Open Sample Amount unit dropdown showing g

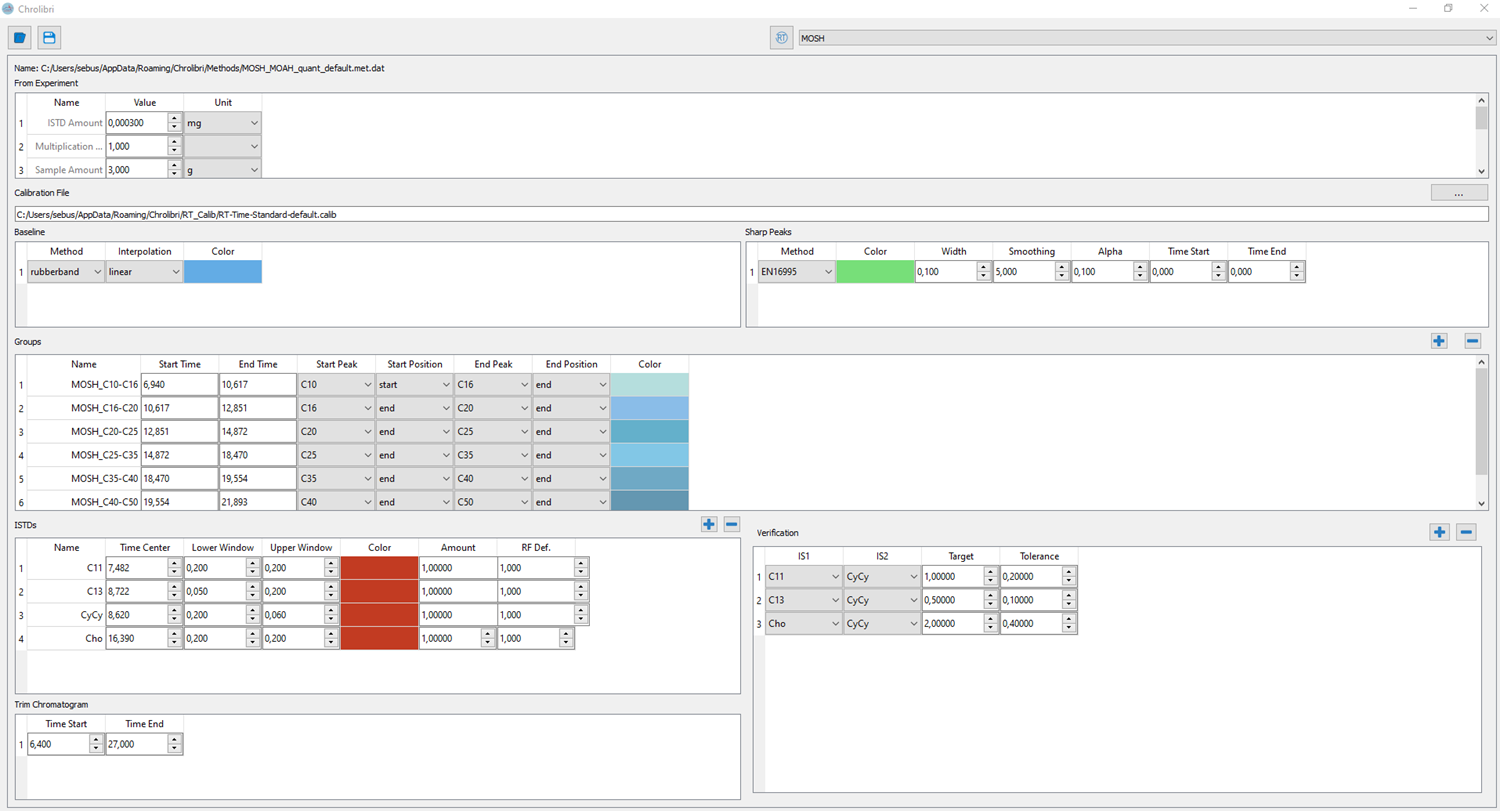click(223, 170)
